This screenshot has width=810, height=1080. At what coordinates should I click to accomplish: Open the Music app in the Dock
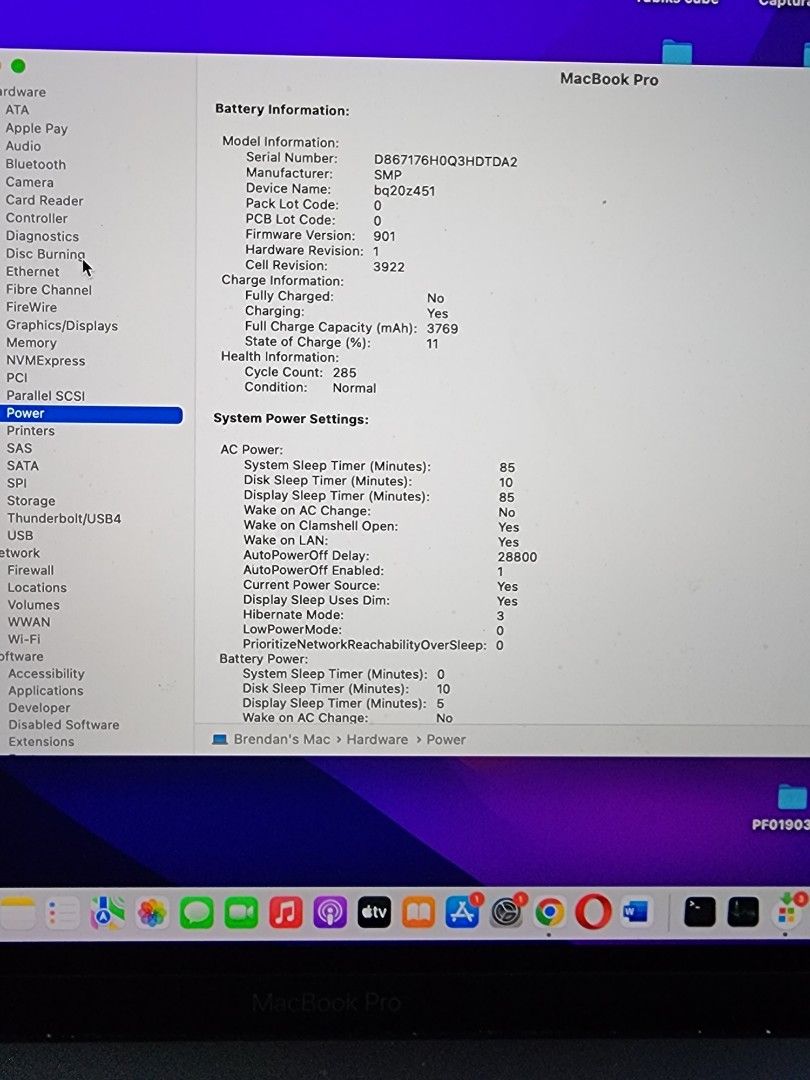285,913
